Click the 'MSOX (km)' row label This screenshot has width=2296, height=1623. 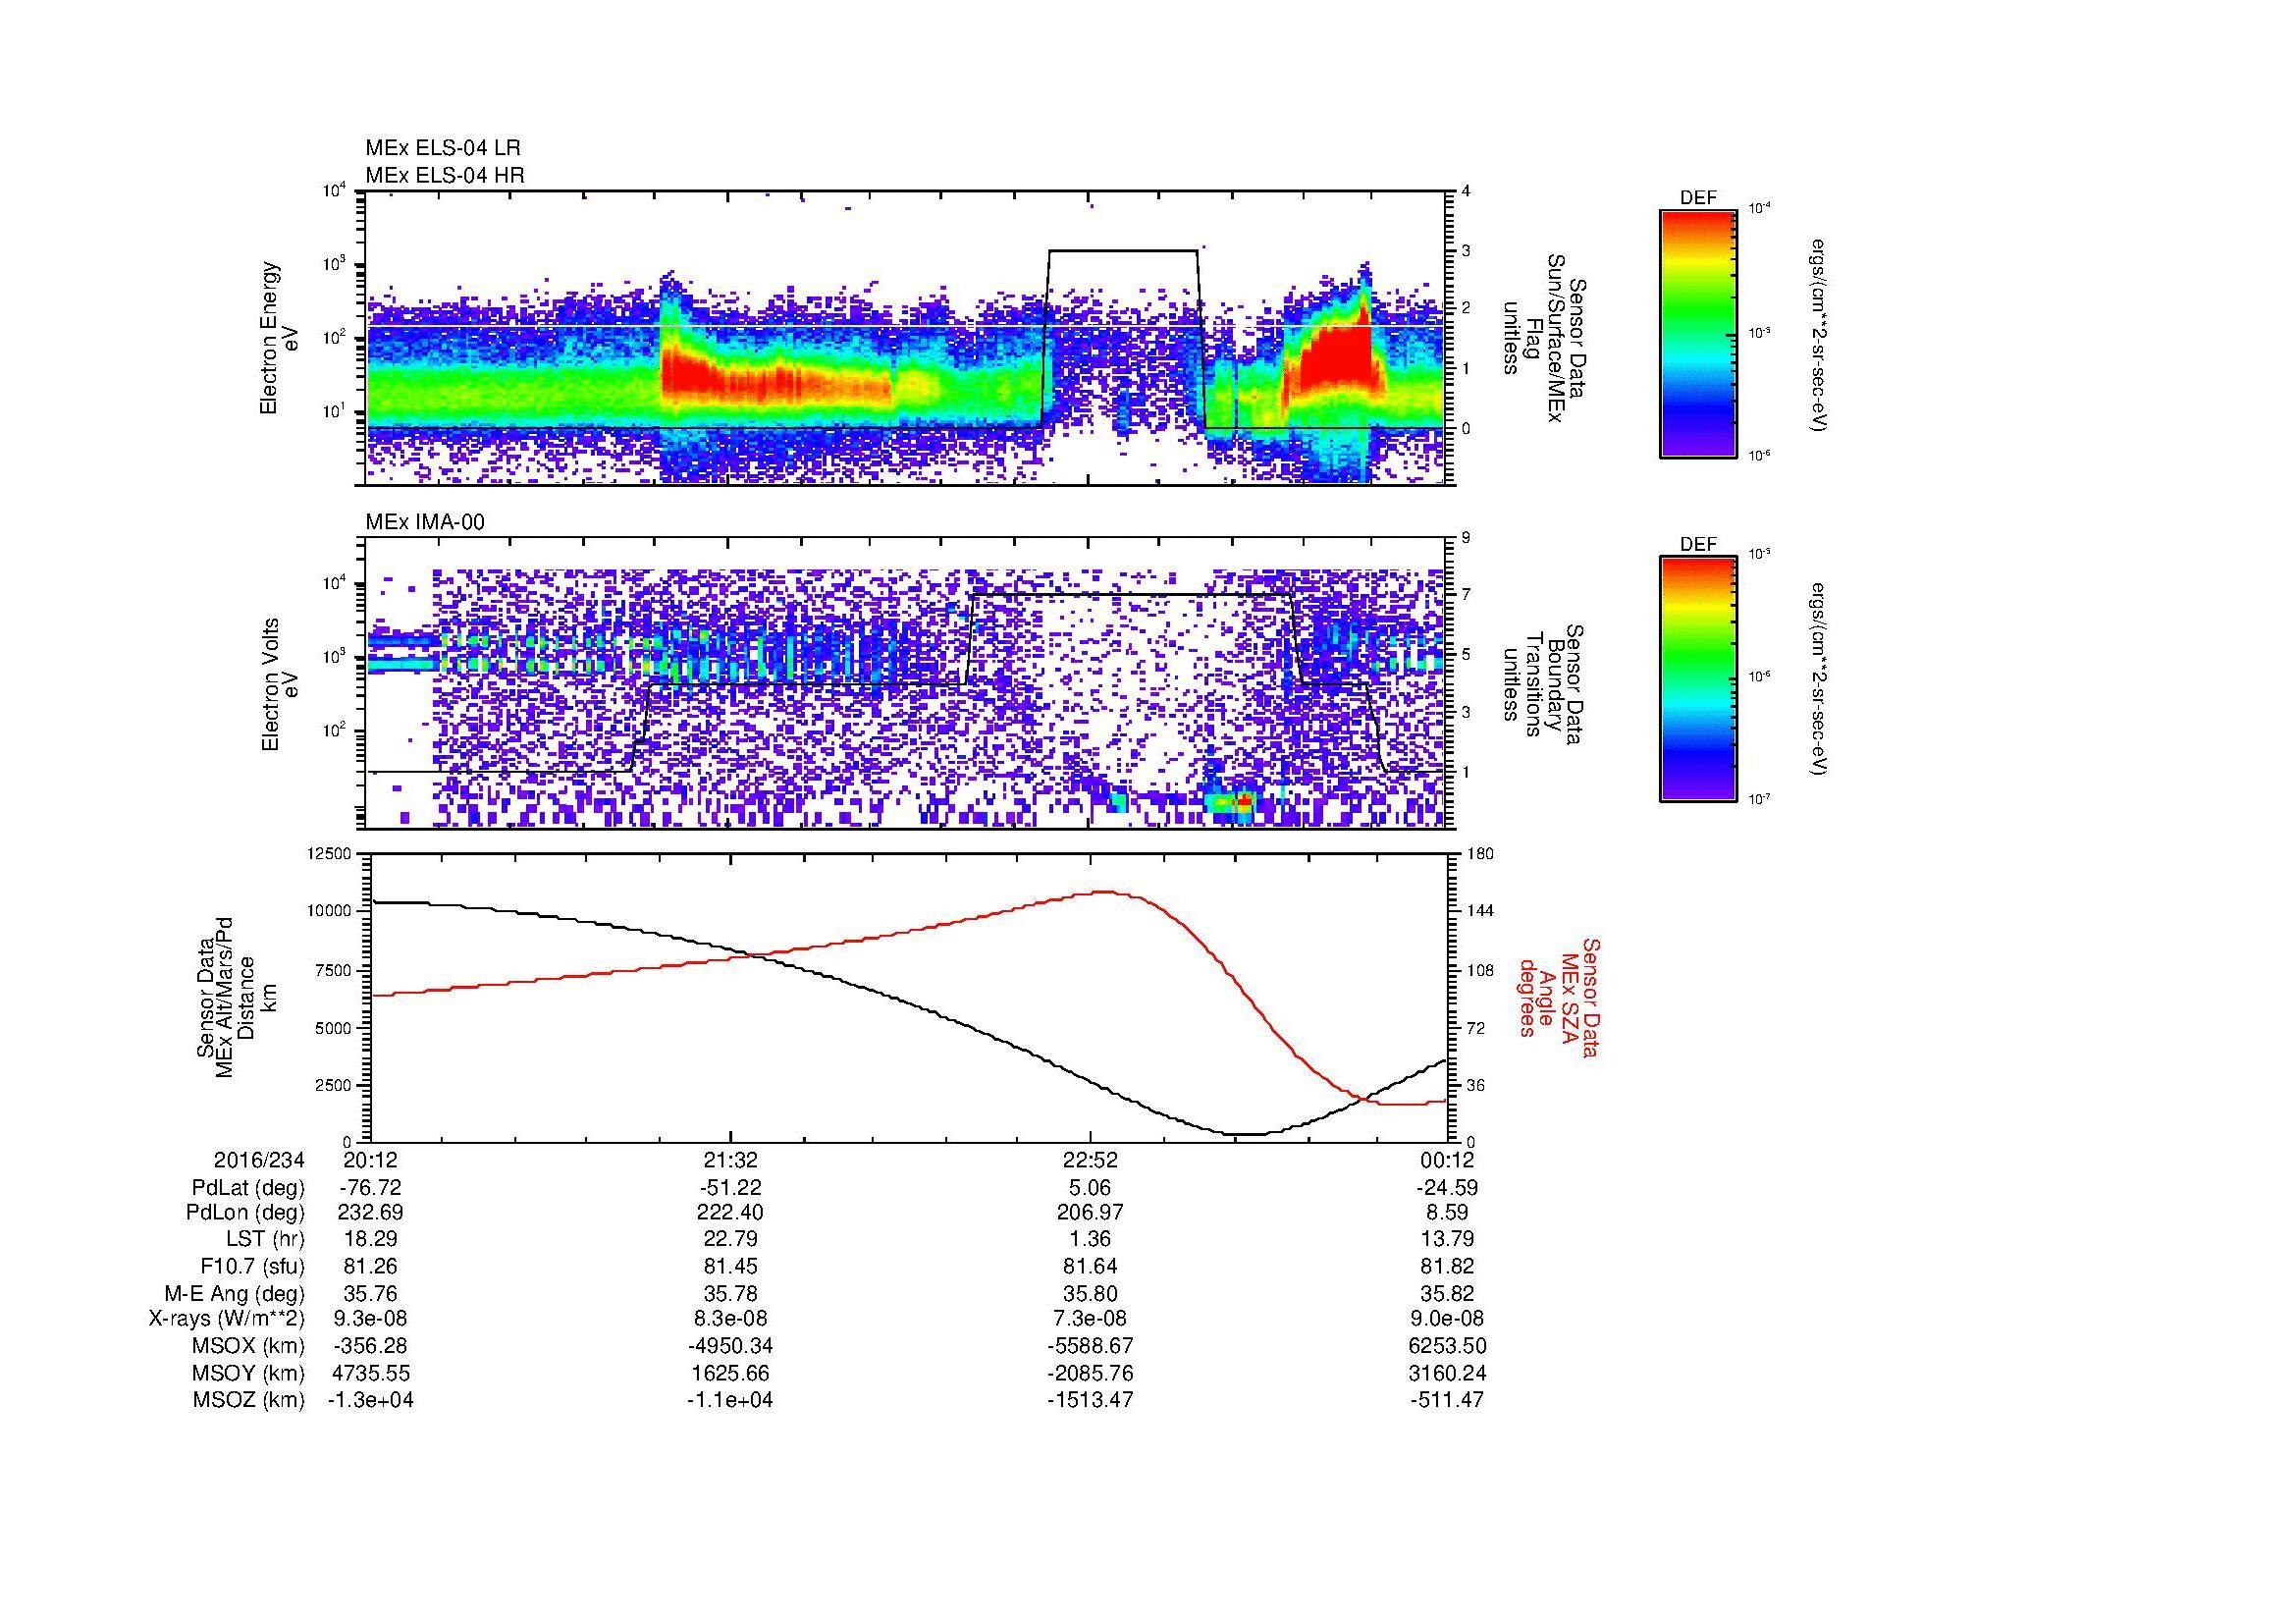pos(249,1346)
